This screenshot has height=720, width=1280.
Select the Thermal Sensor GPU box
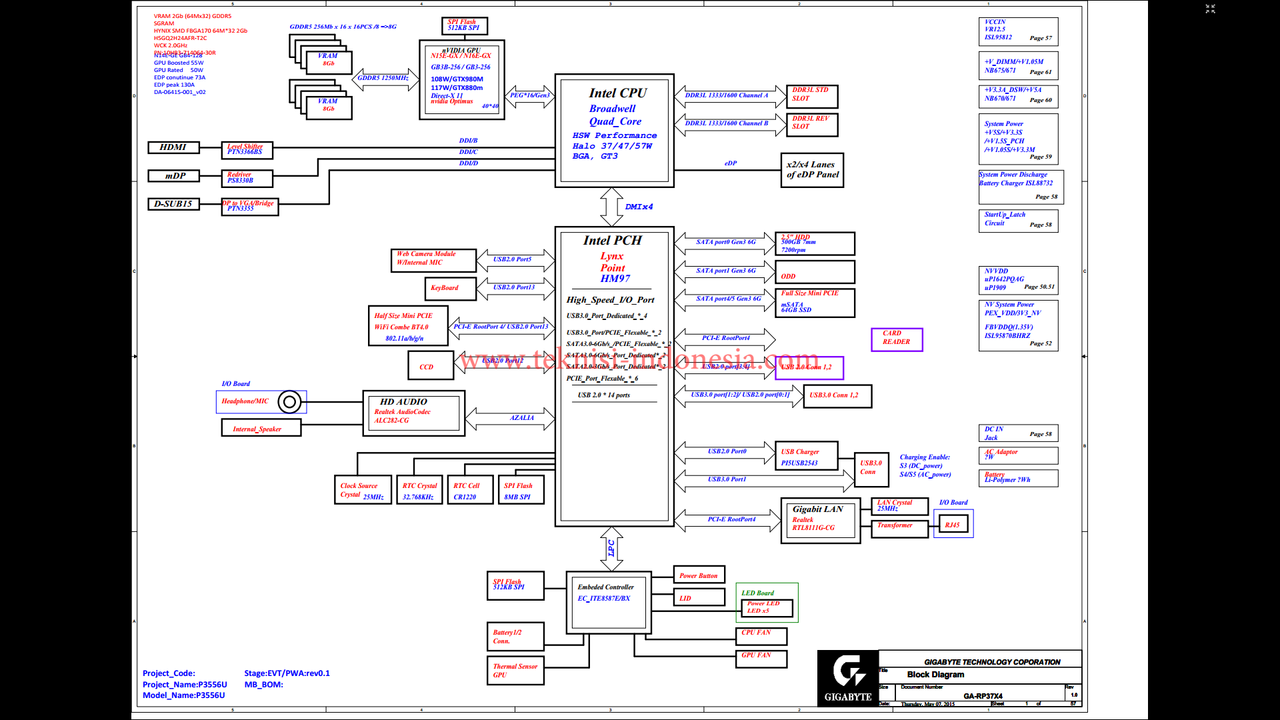point(517,670)
